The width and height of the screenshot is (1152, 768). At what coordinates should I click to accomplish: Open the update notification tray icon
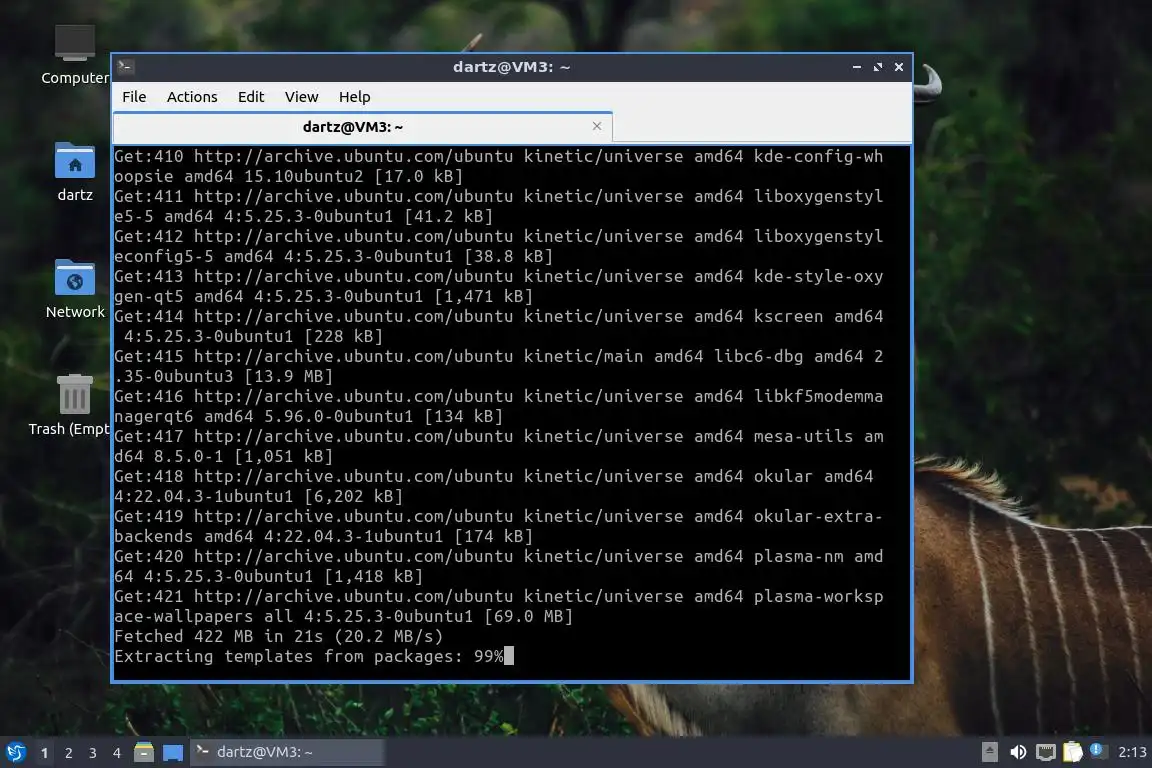click(1096, 750)
